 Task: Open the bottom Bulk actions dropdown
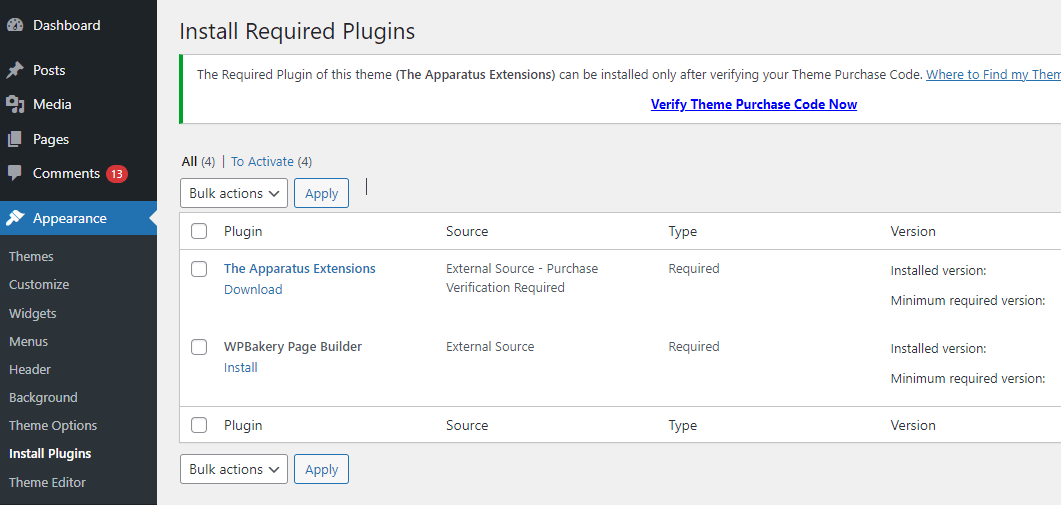234,469
